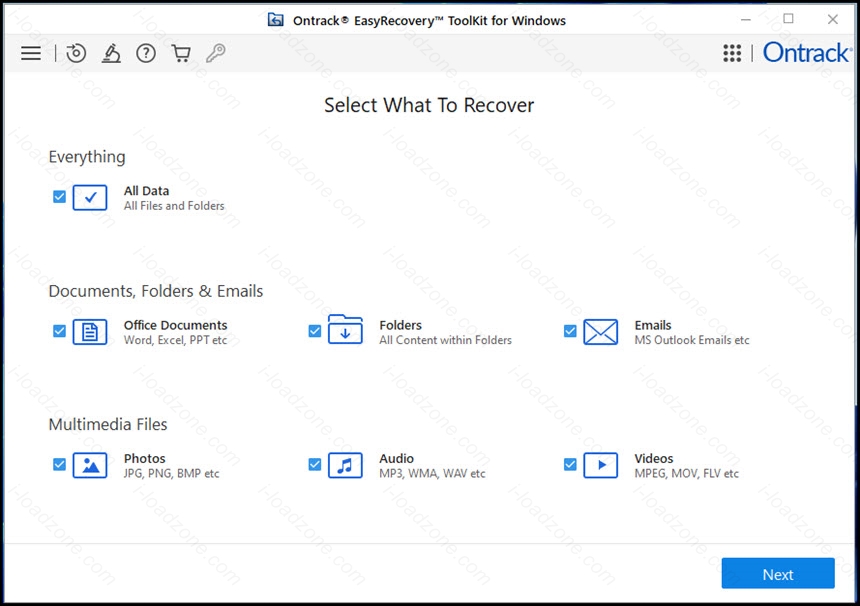Image resolution: width=860 pixels, height=606 pixels.
Task: Click the Folders download folder icon
Action: point(345,330)
